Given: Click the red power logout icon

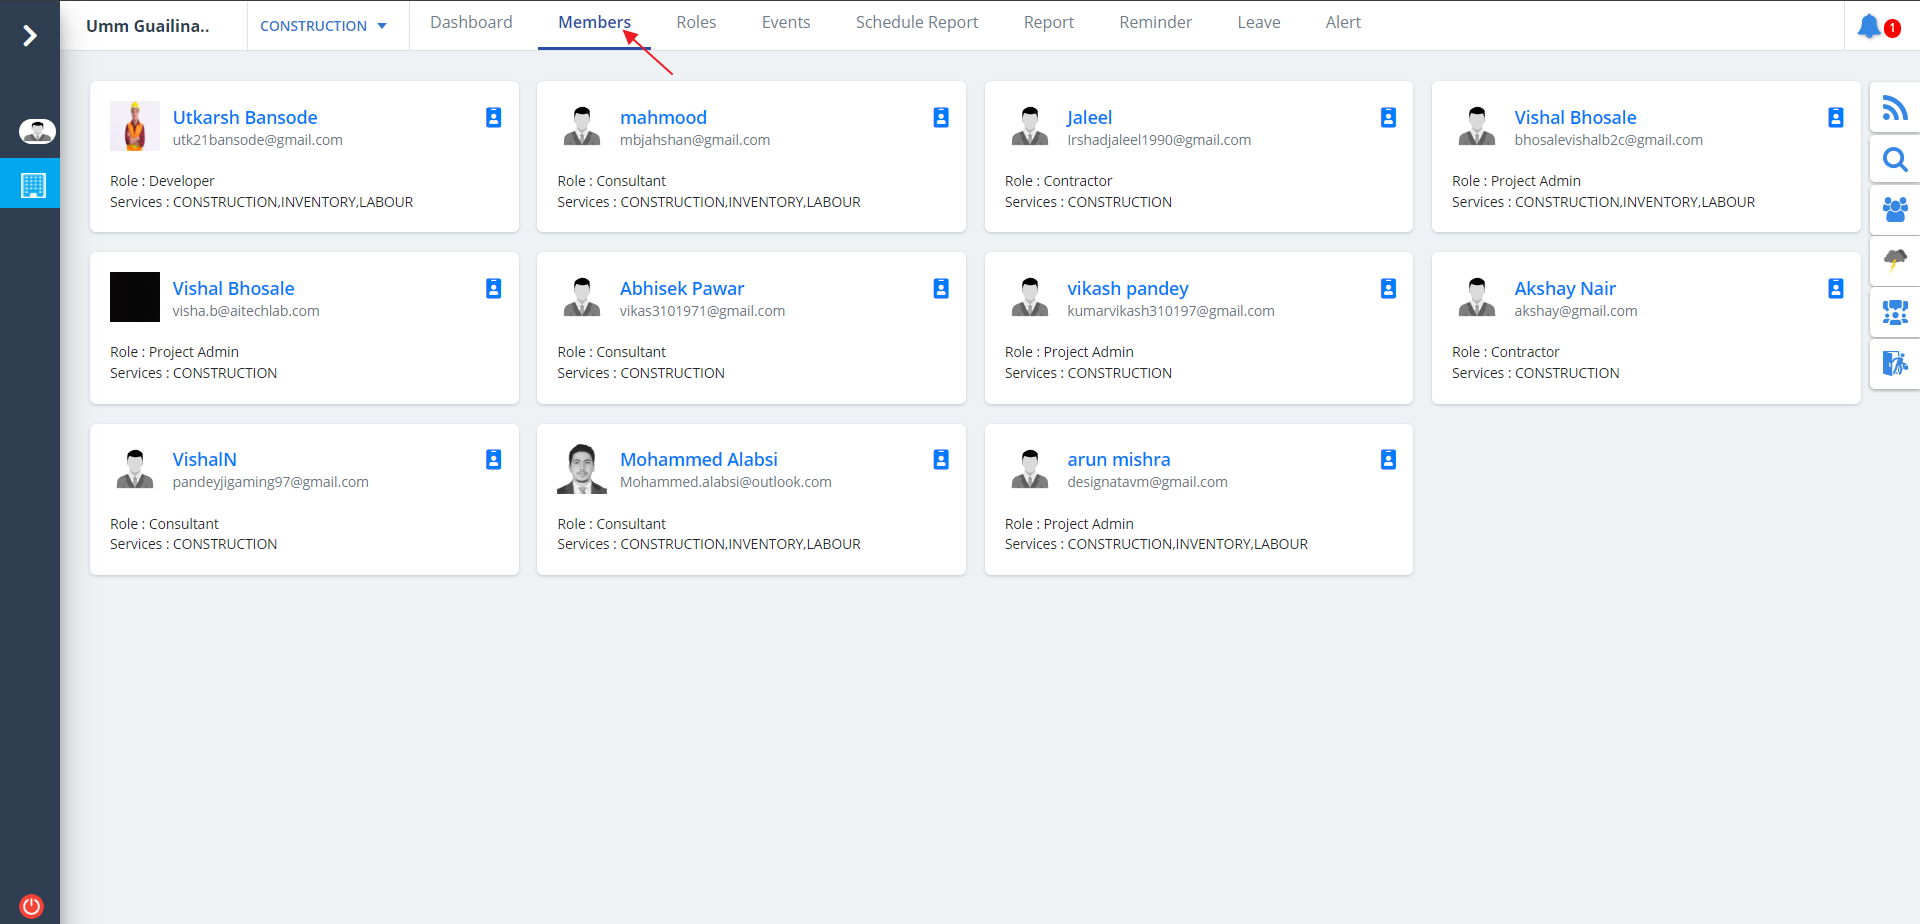Looking at the screenshot, I should 31,906.
